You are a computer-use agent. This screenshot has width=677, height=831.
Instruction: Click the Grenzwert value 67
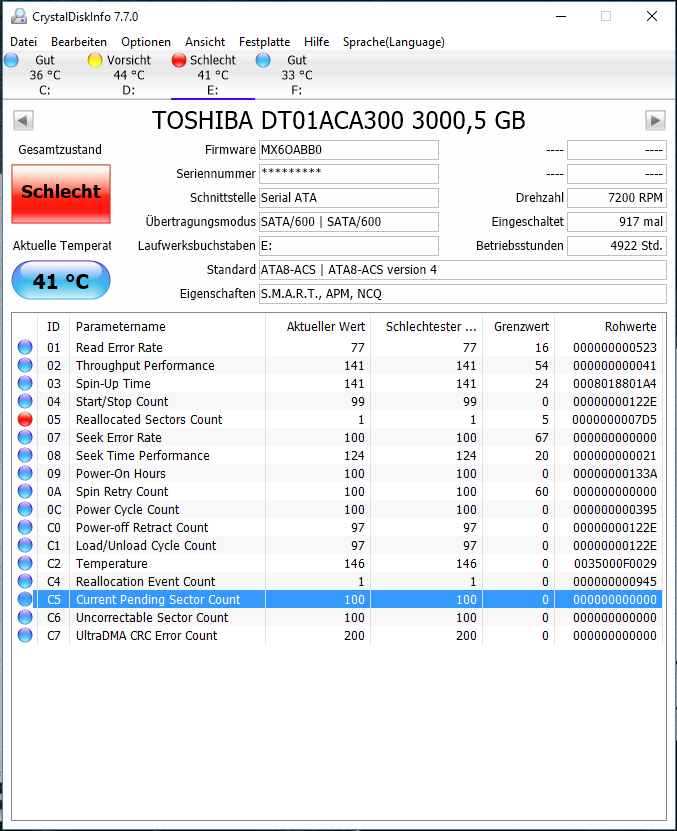tap(542, 438)
